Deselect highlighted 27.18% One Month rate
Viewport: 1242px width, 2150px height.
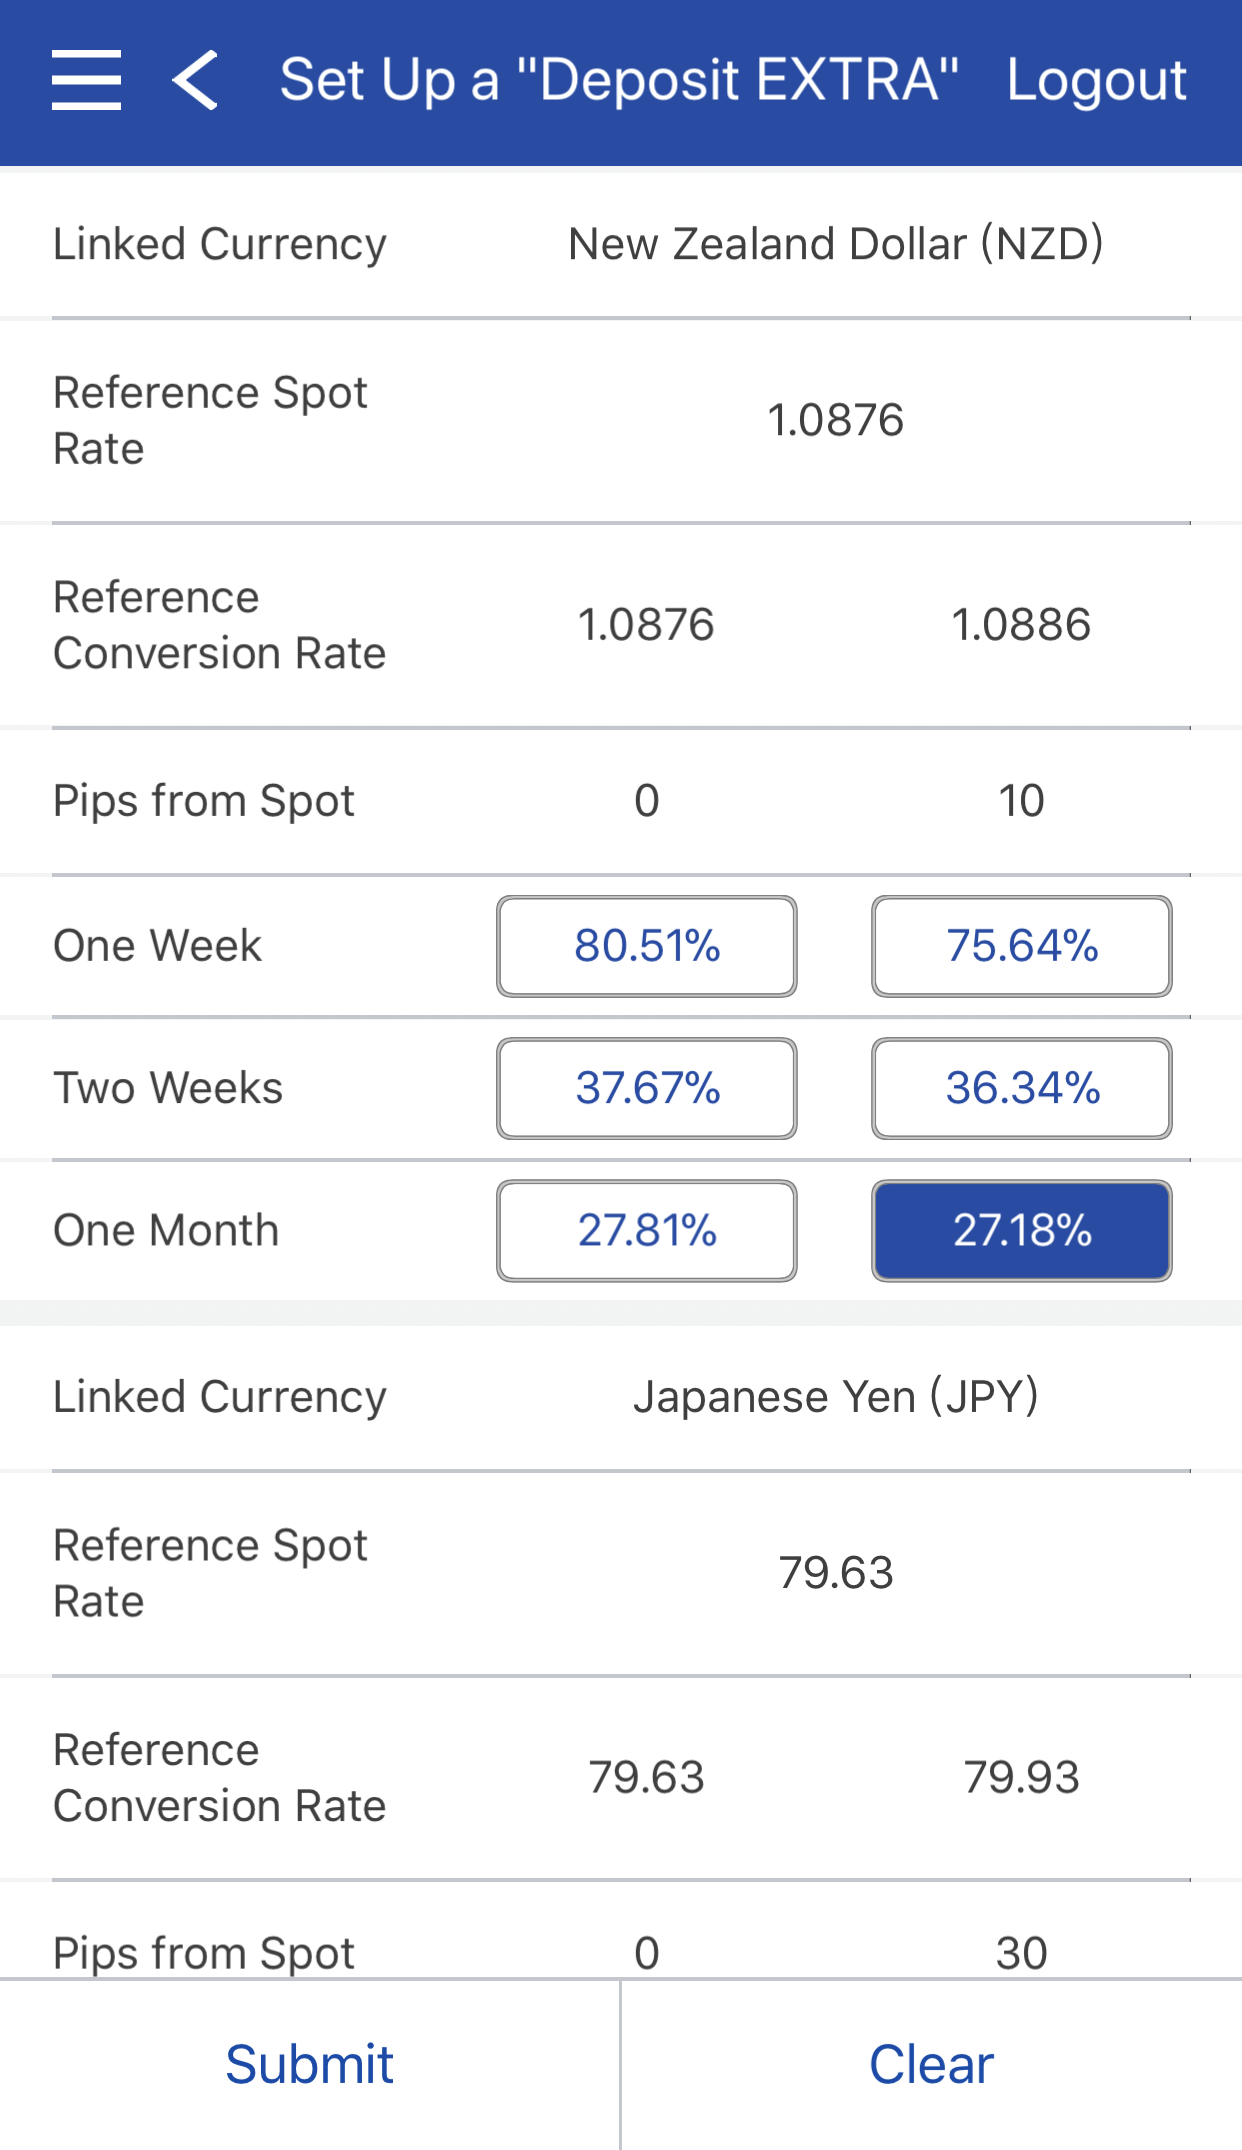point(1021,1230)
